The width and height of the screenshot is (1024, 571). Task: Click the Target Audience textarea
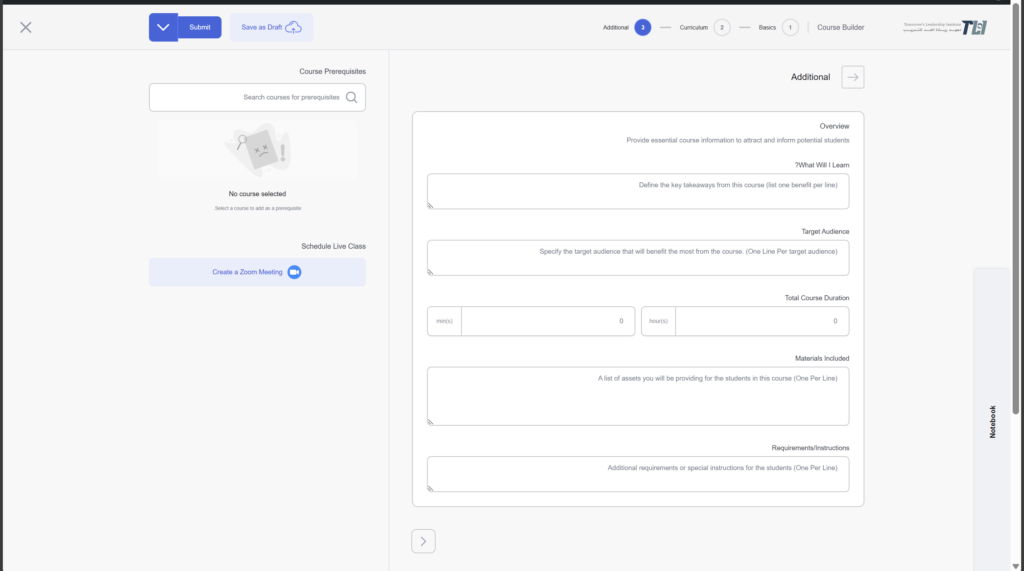tap(637, 257)
